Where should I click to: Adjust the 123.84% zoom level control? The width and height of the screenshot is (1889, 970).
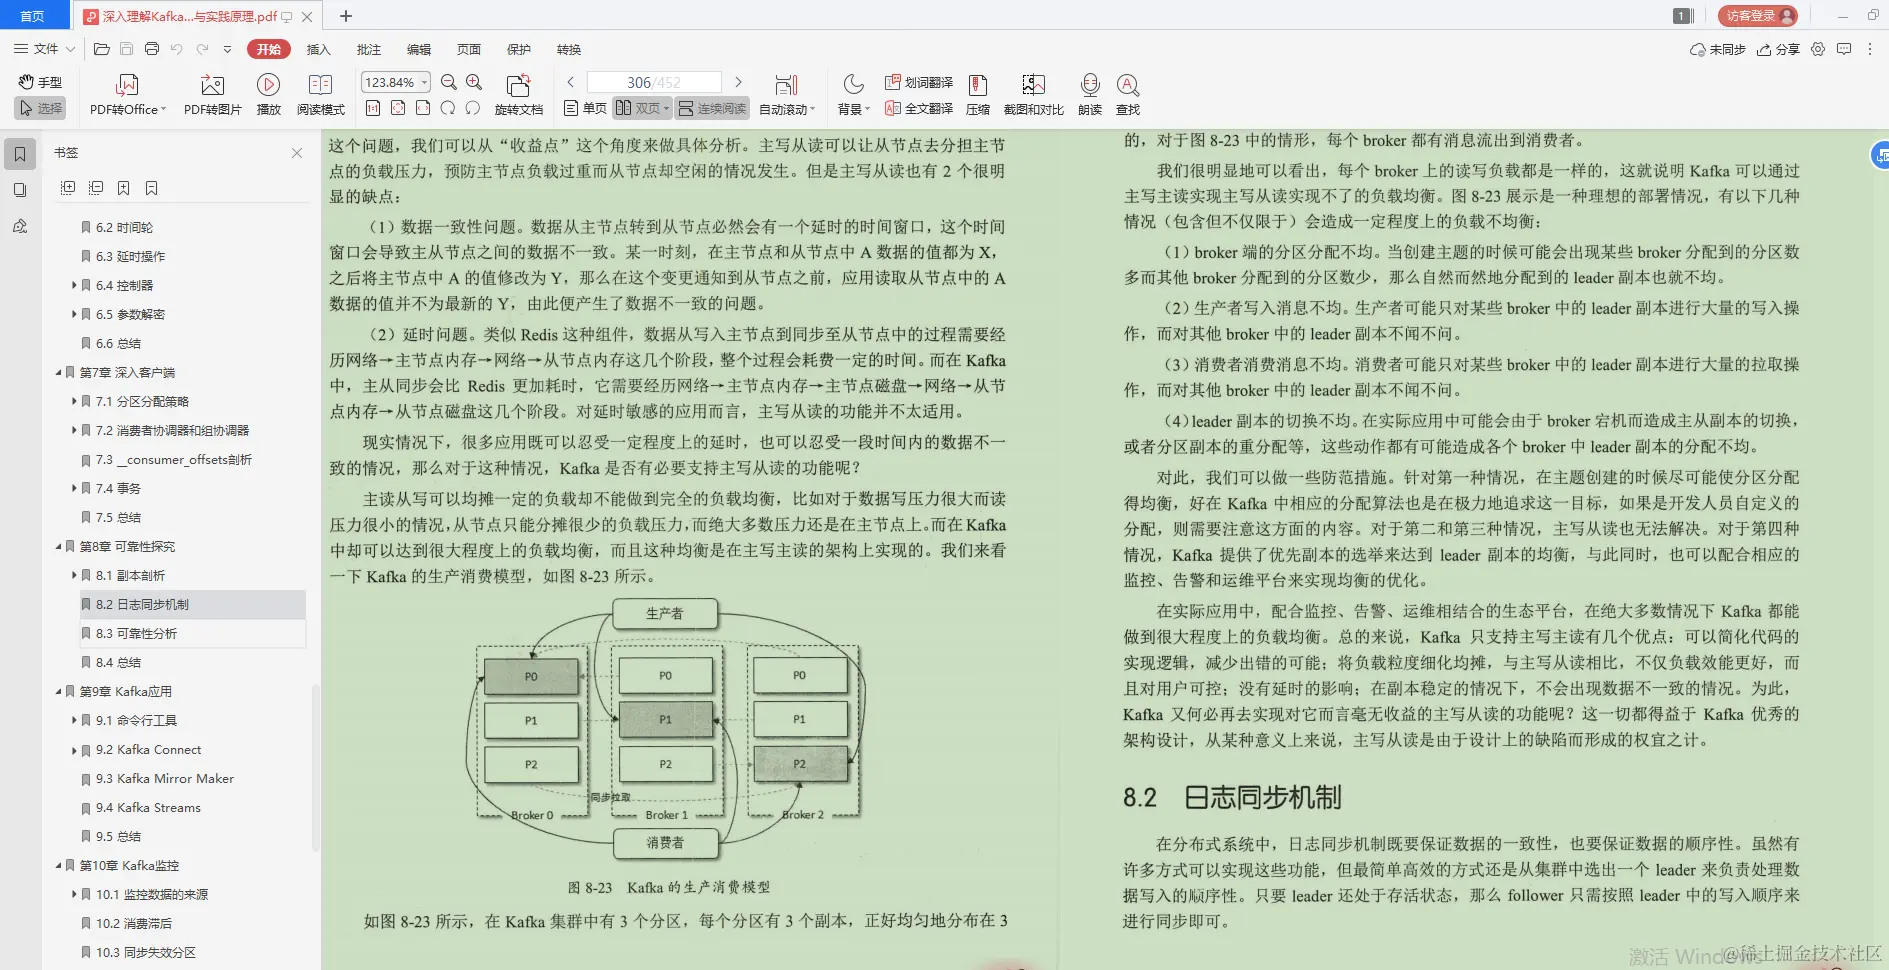pos(393,82)
